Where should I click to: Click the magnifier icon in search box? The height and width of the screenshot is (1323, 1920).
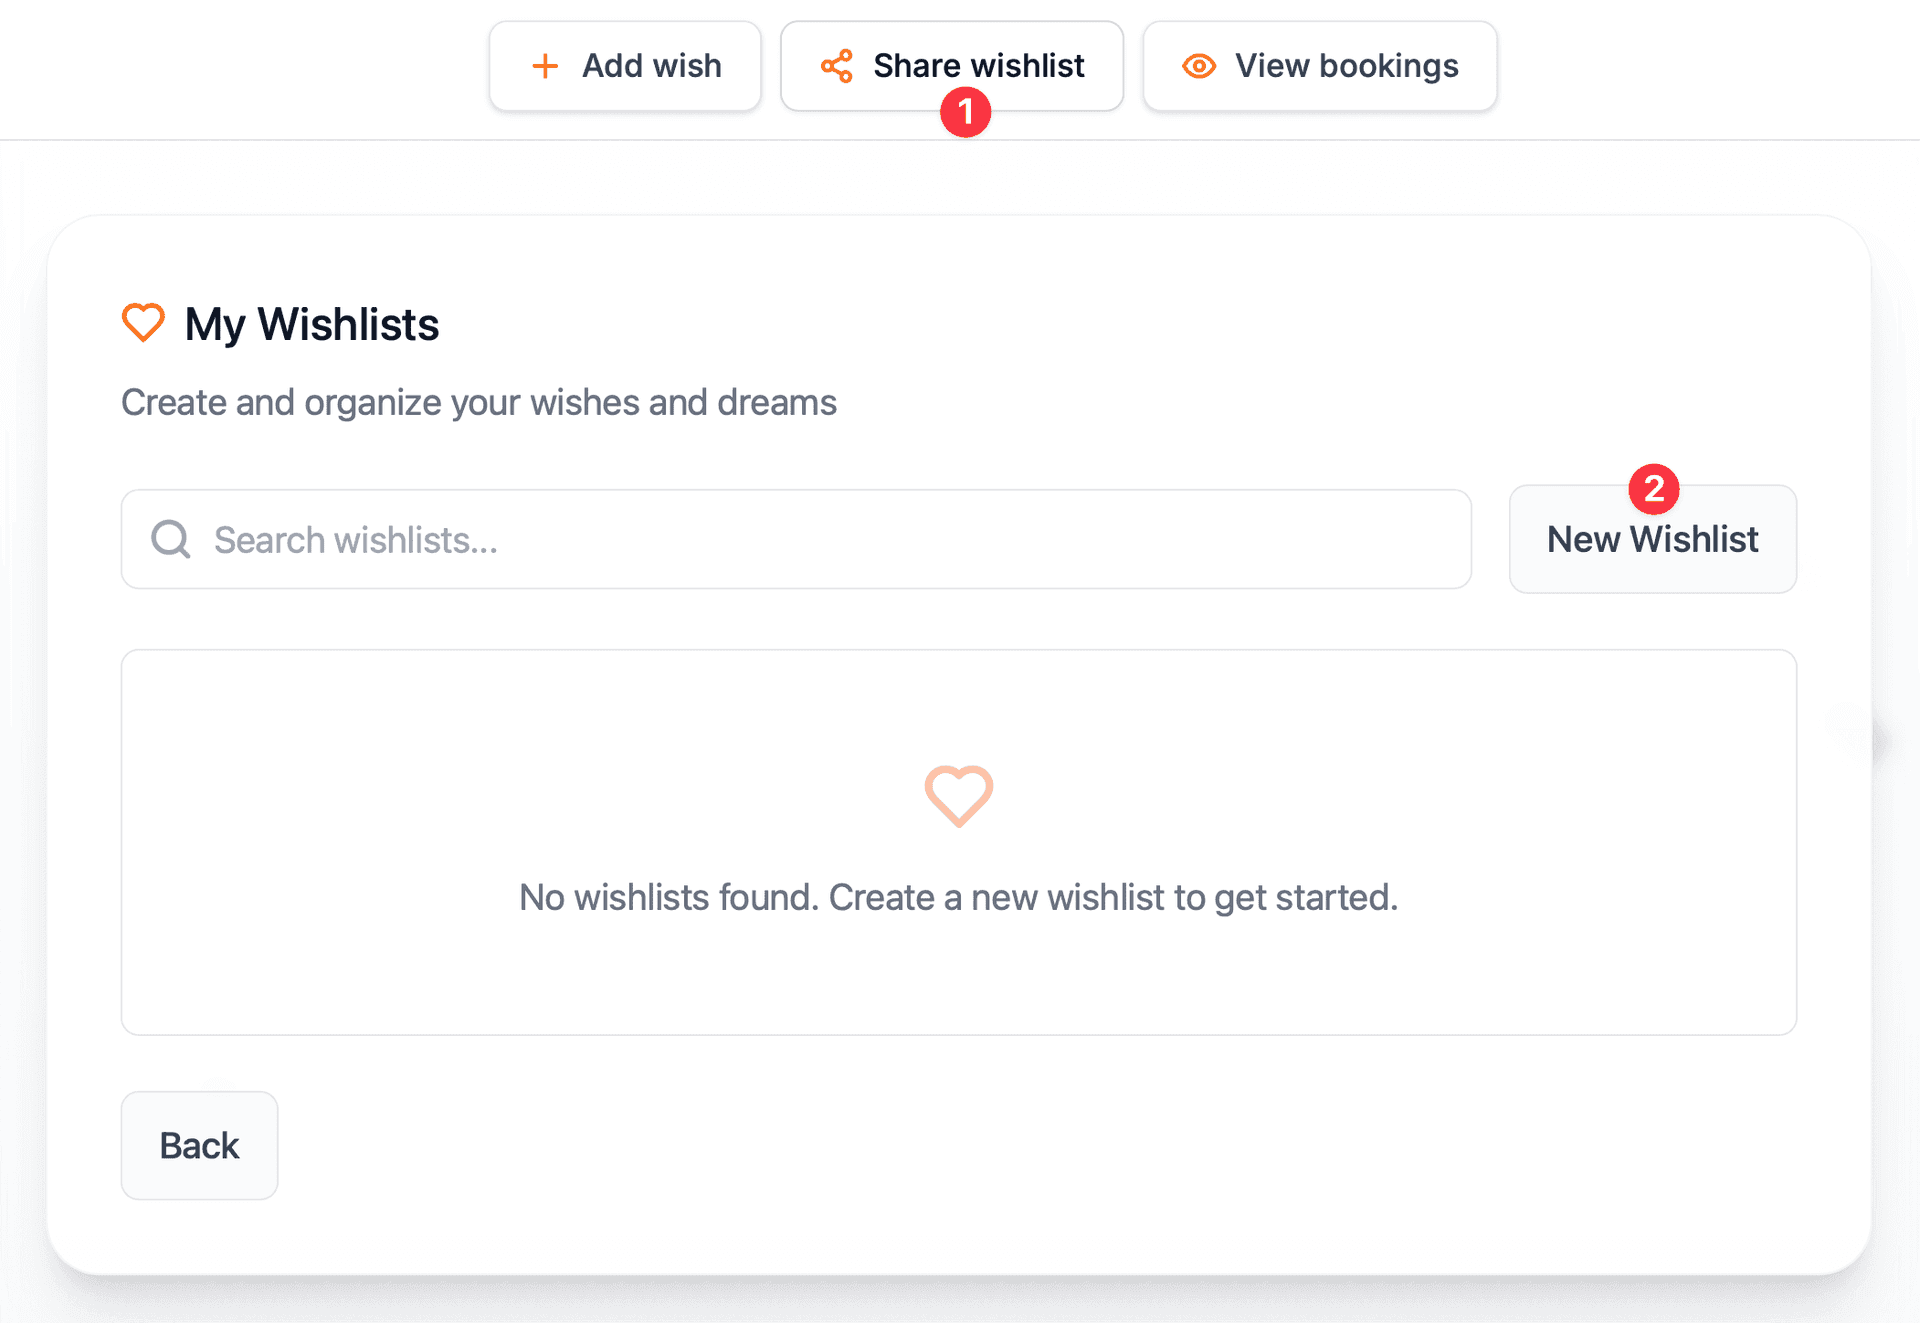pyautogui.click(x=171, y=539)
